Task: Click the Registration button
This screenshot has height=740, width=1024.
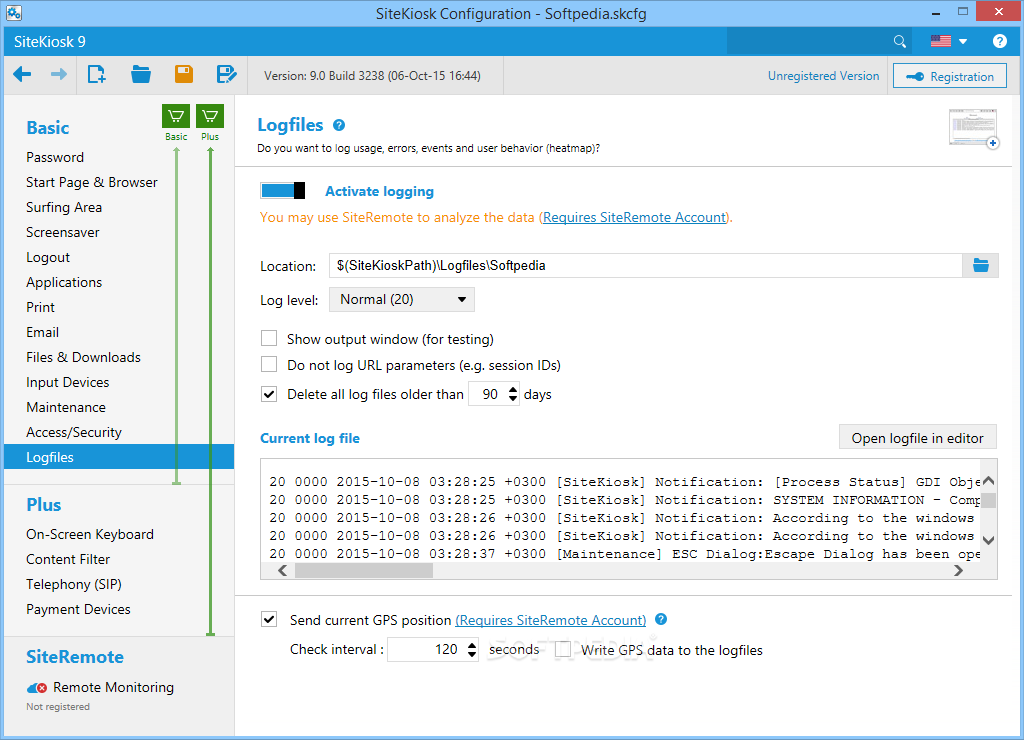Action: (x=950, y=76)
